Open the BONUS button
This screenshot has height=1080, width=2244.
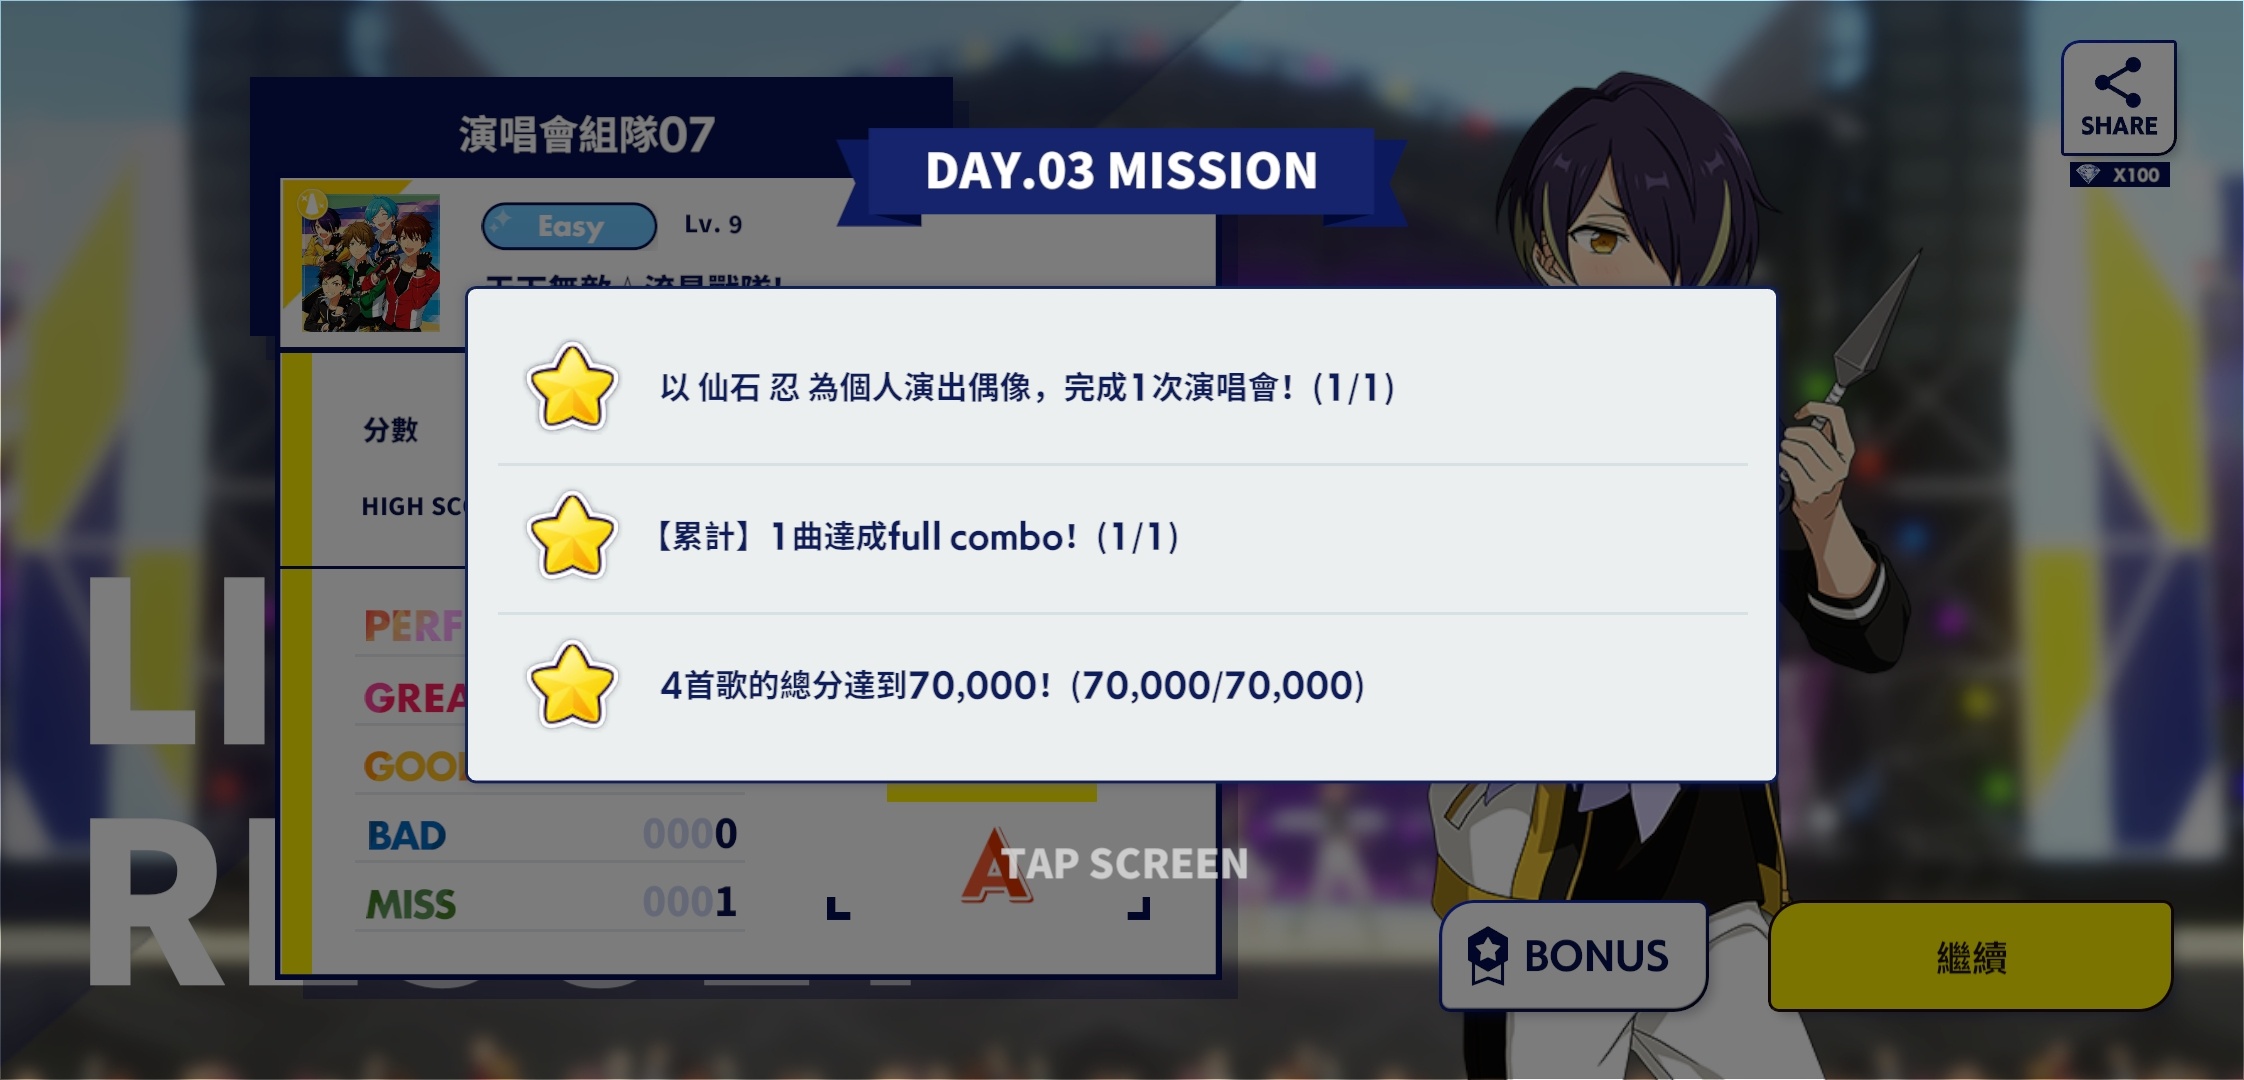[x=1573, y=956]
